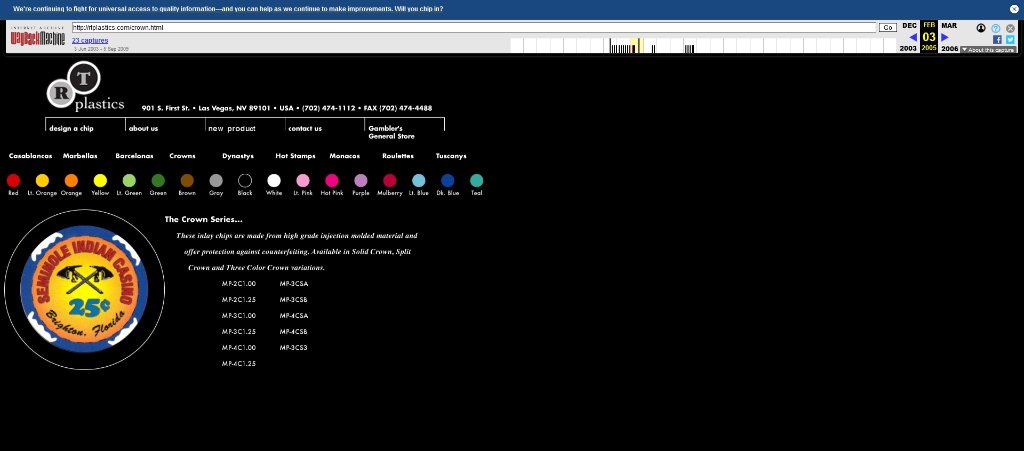Select the Marbellas series tab
Image resolution: width=1024 pixels, height=451 pixels.
tap(80, 156)
